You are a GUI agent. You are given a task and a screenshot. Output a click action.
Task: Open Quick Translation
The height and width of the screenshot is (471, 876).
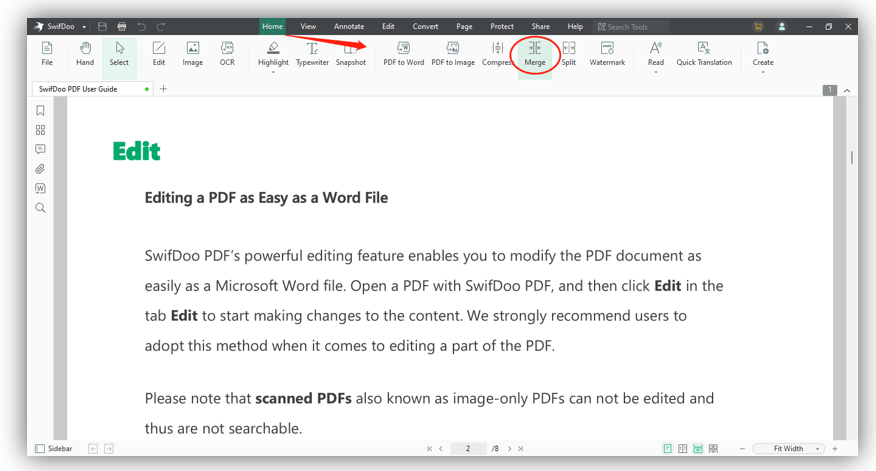(x=704, y=54)
